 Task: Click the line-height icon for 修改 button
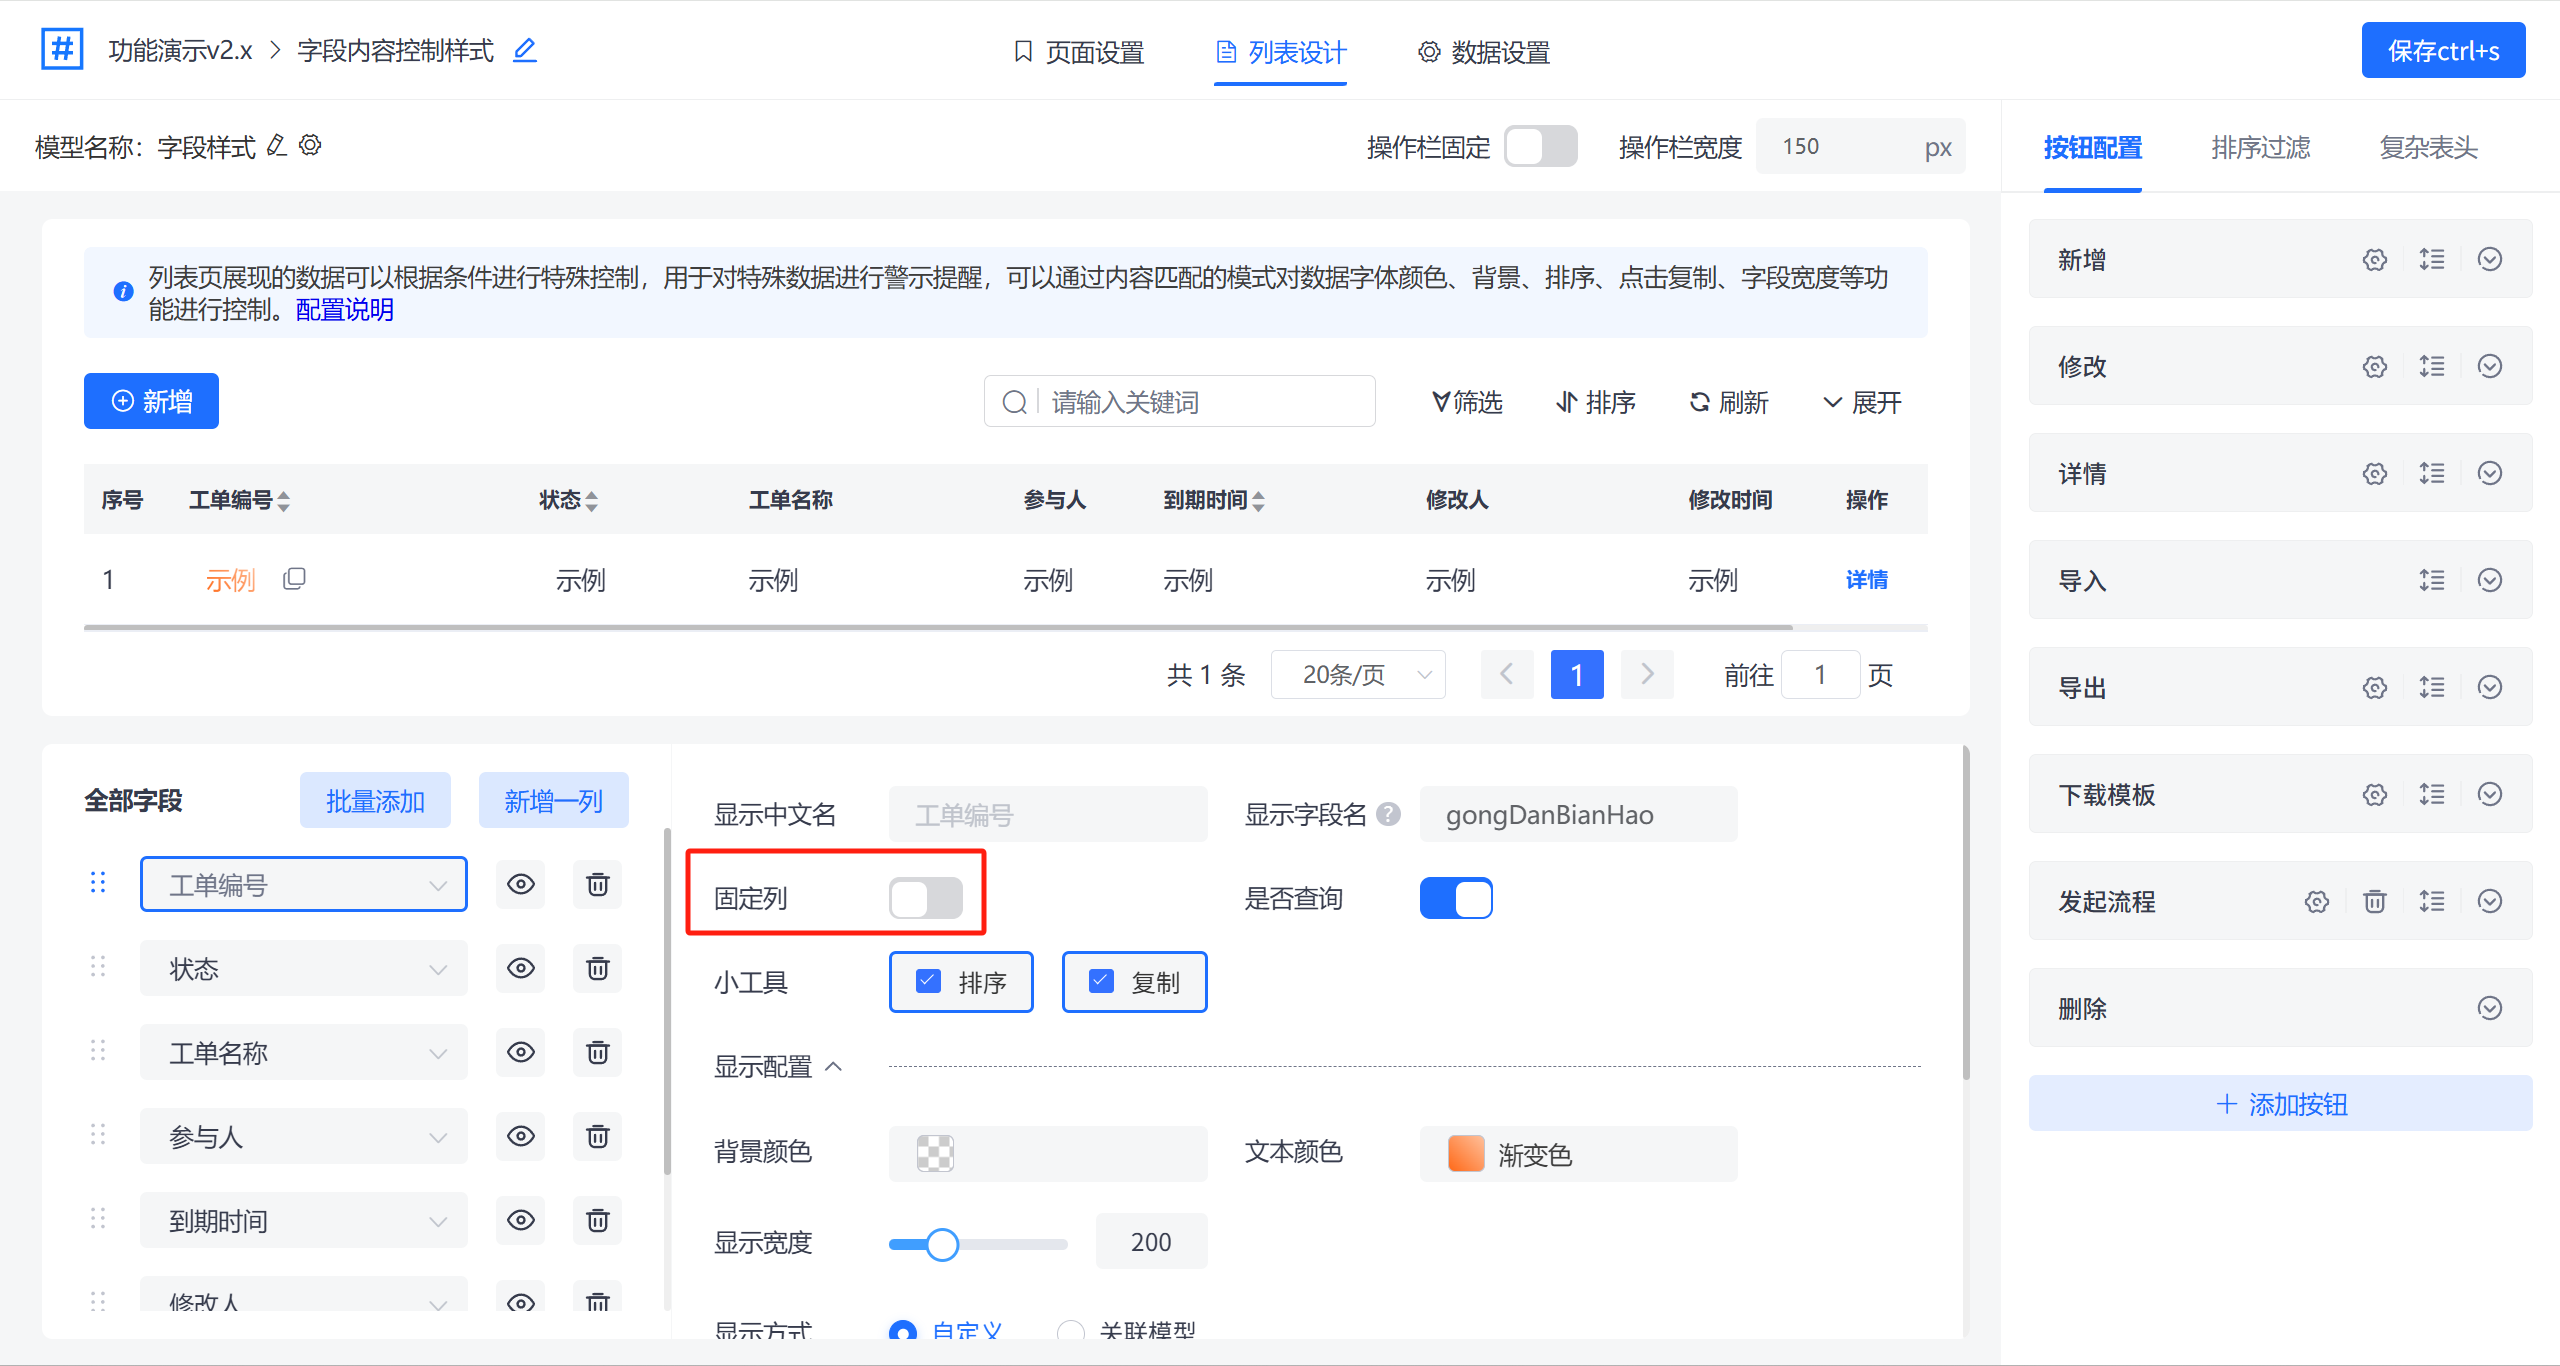pos(2432,366)
